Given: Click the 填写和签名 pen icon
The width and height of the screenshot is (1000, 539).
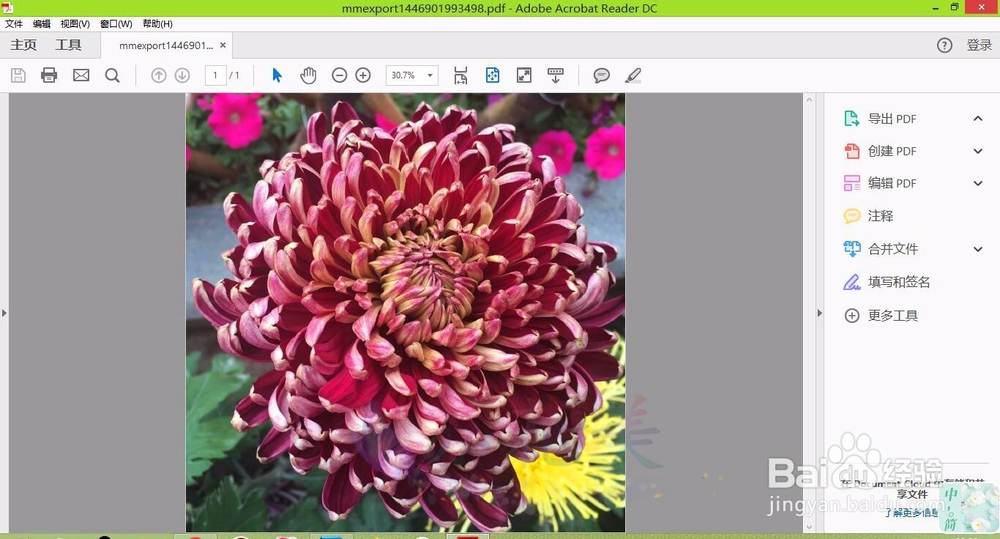Looking at the screenshot, I should (851, 282).
